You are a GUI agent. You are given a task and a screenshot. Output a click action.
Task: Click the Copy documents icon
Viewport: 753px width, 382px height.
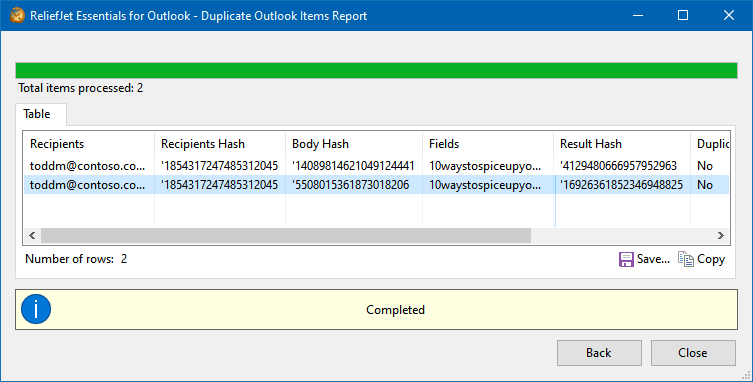click(x=686, y=259)
